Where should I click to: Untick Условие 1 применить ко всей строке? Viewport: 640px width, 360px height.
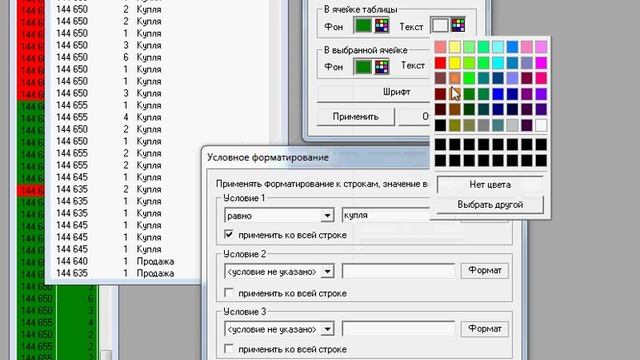coord(229,235)
